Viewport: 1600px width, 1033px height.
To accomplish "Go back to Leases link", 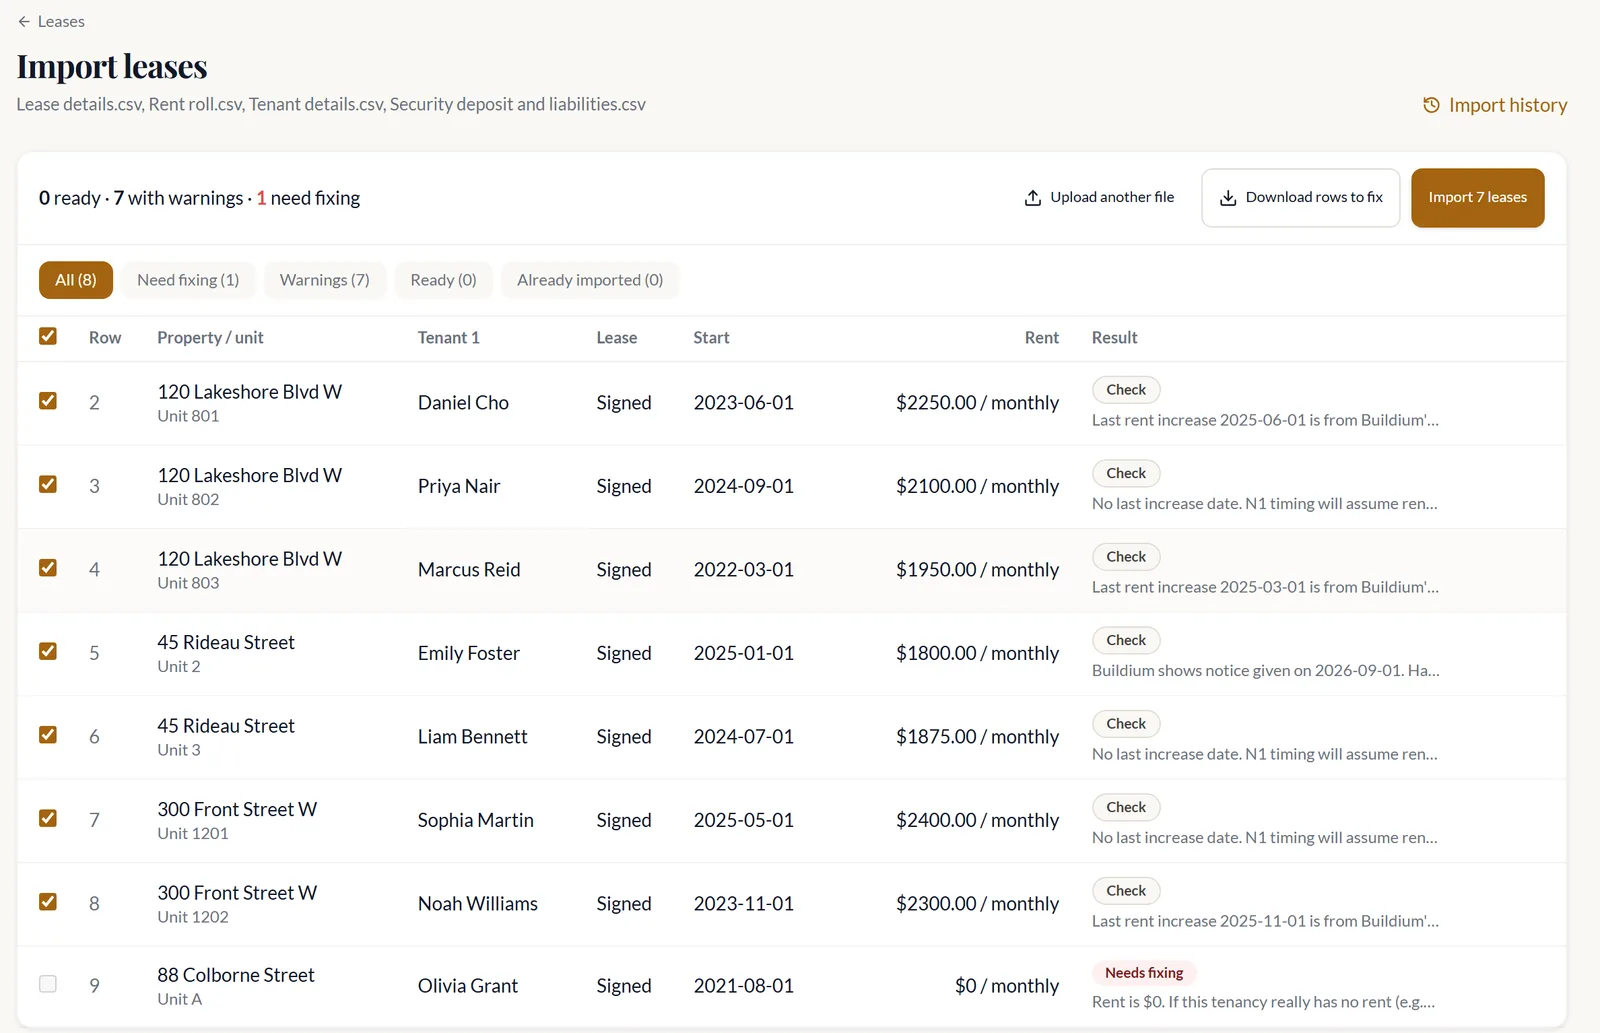I will click(51, 21).
